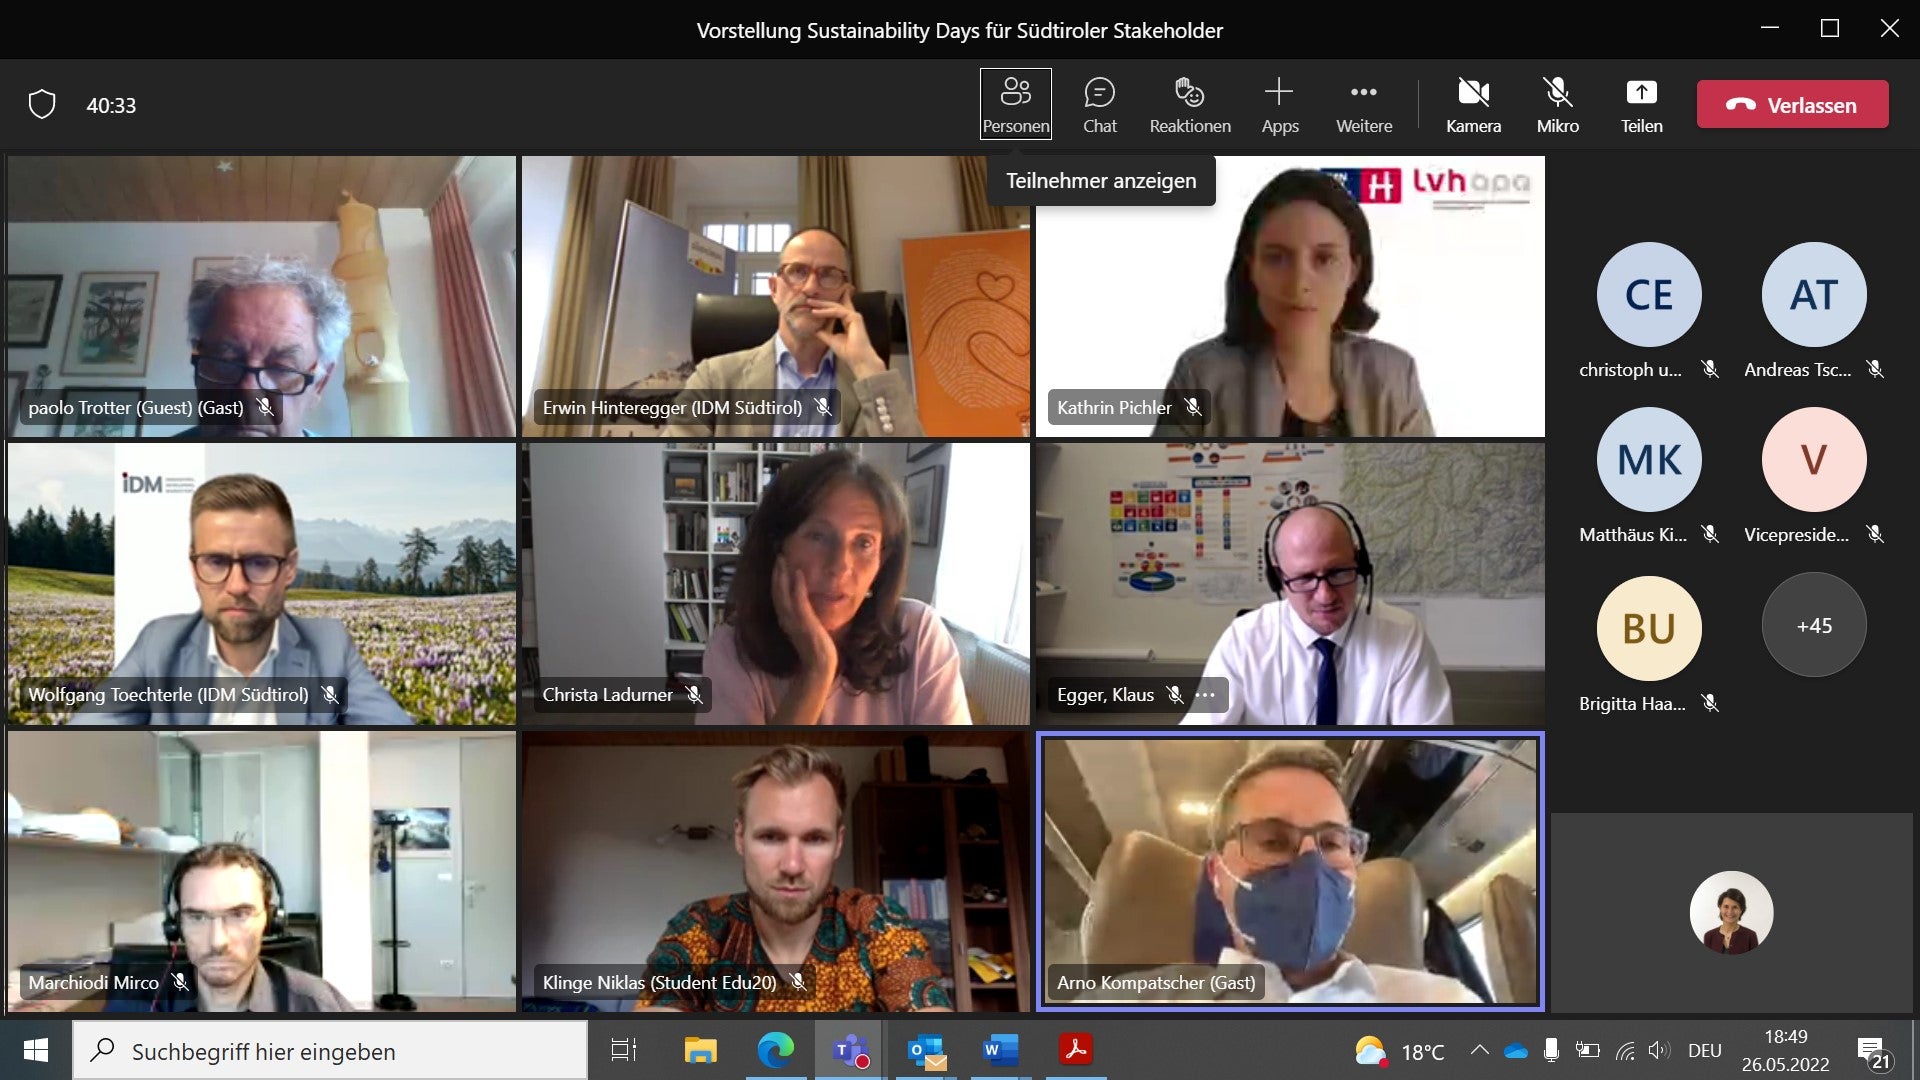Open the Reaktionen reactions menu
Screen dimensions: 1920x1080
click(x=1189, y=104)
